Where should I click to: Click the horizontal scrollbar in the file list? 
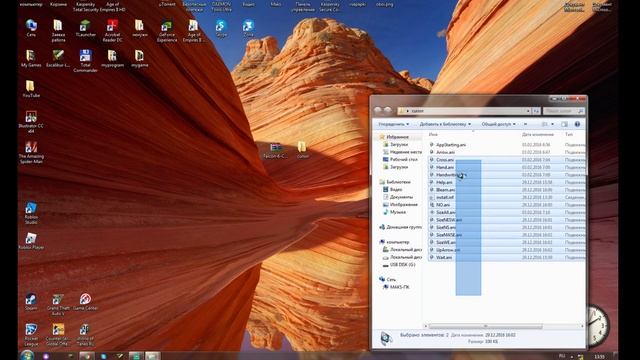click(x=486, y=326)
